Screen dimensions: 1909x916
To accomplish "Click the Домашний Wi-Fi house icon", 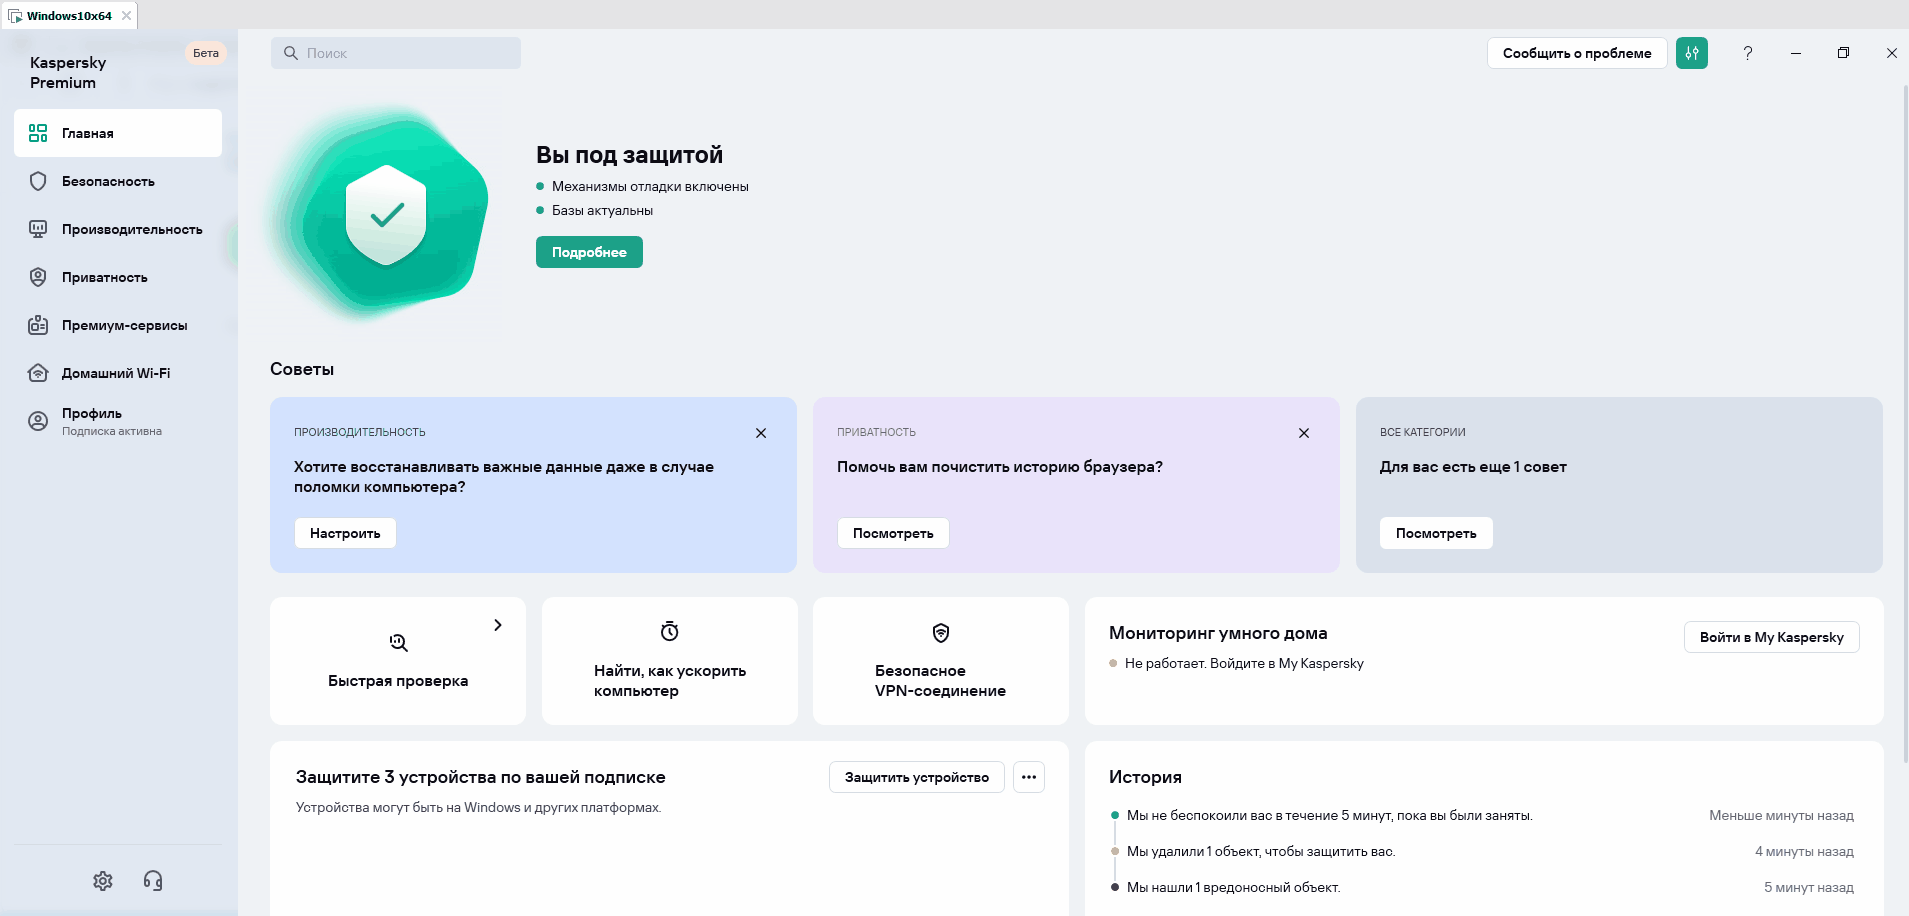I will pos(38,373).
